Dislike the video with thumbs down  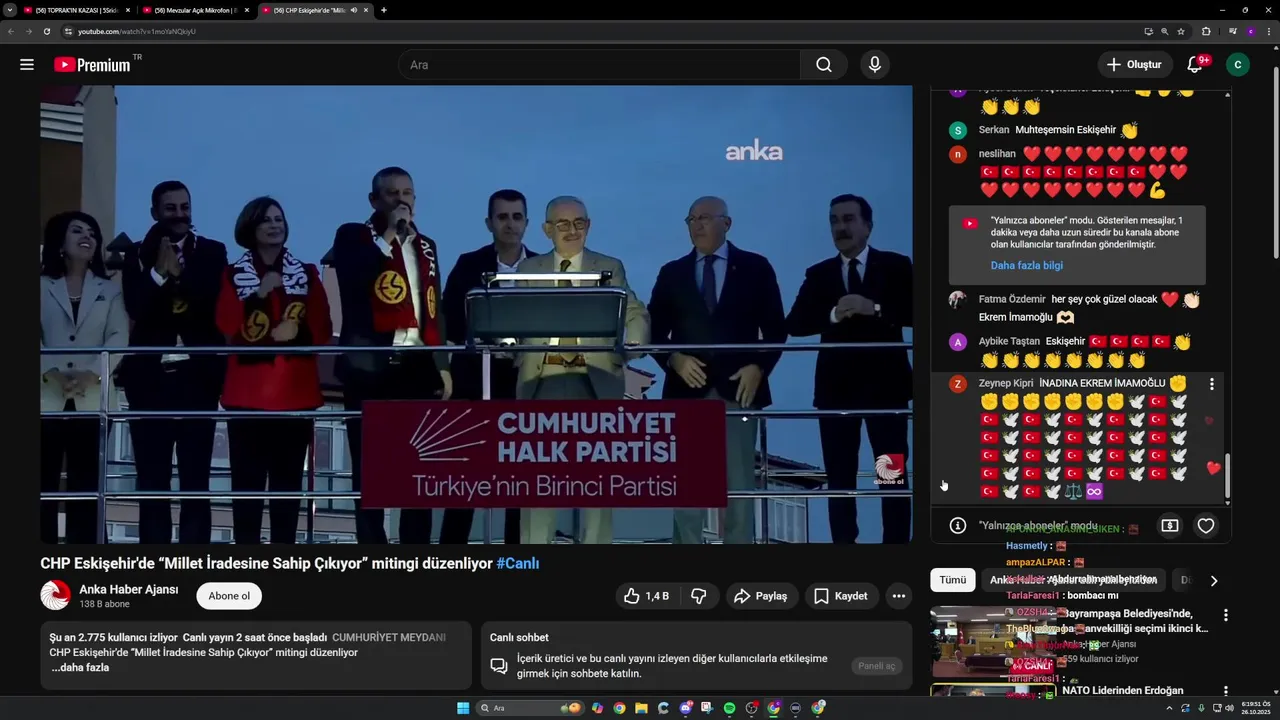click(699, 596)
